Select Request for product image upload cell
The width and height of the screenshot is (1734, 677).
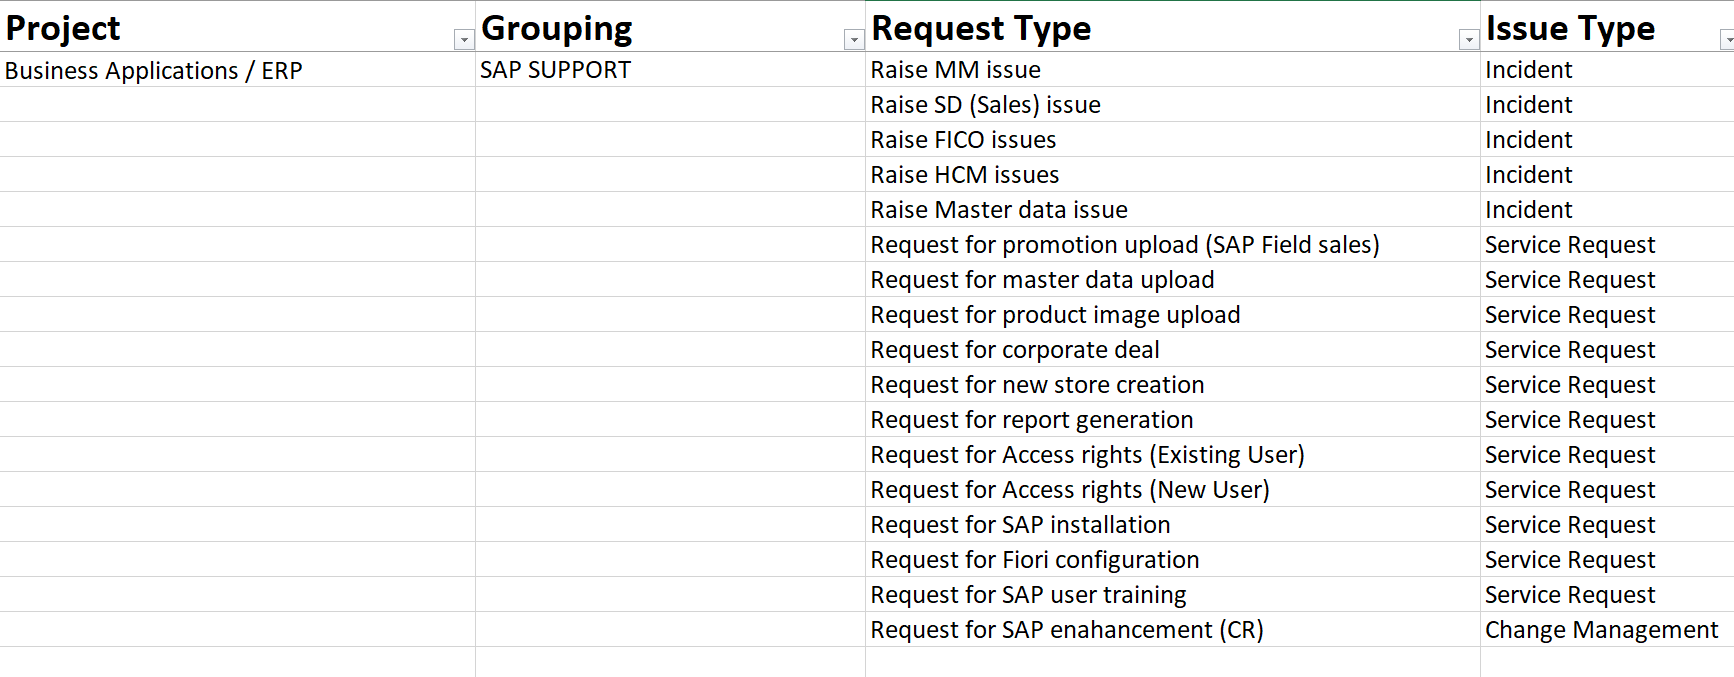pyautogui.click(x=1172, y=315)
